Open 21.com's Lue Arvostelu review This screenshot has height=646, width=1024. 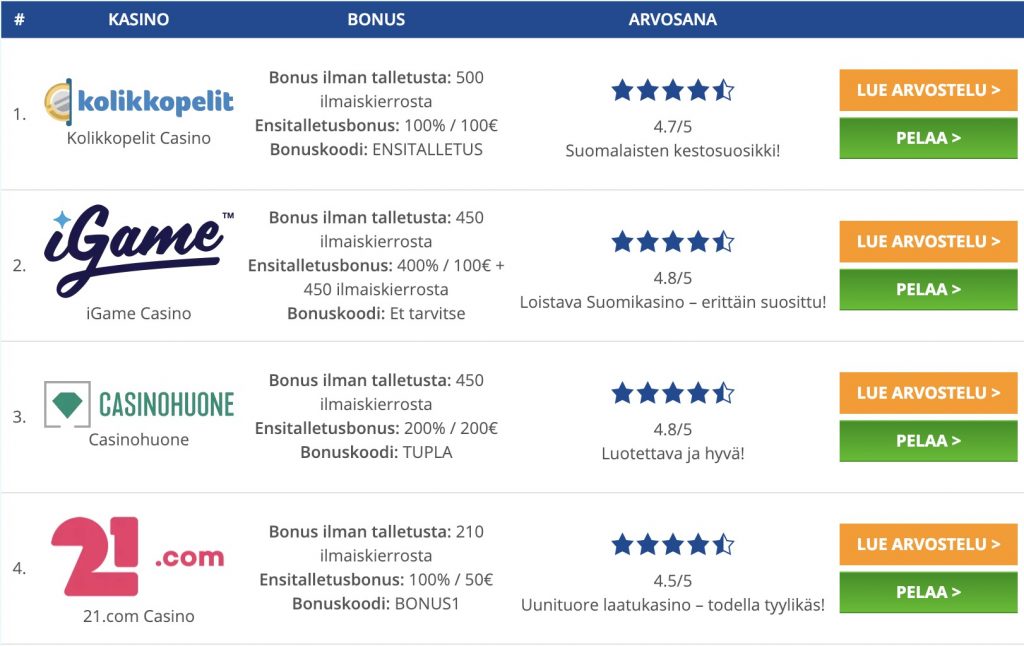(928, 544)
